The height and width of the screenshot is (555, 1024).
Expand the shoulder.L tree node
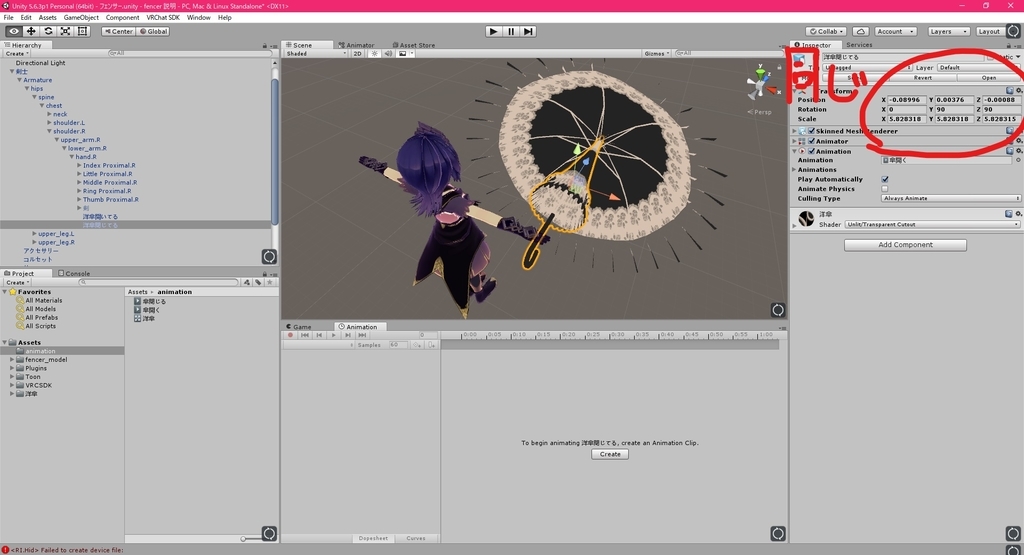point(49,122)
